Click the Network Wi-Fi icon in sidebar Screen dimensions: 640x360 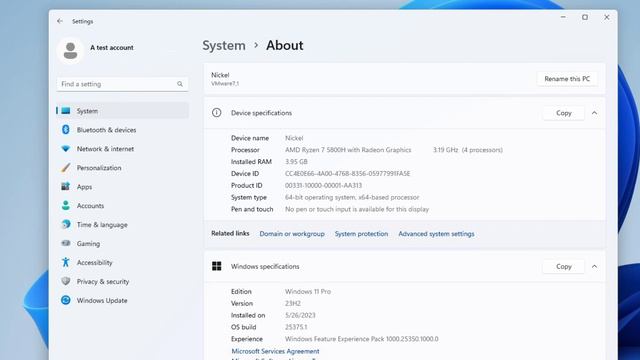[x=66, y=149]
